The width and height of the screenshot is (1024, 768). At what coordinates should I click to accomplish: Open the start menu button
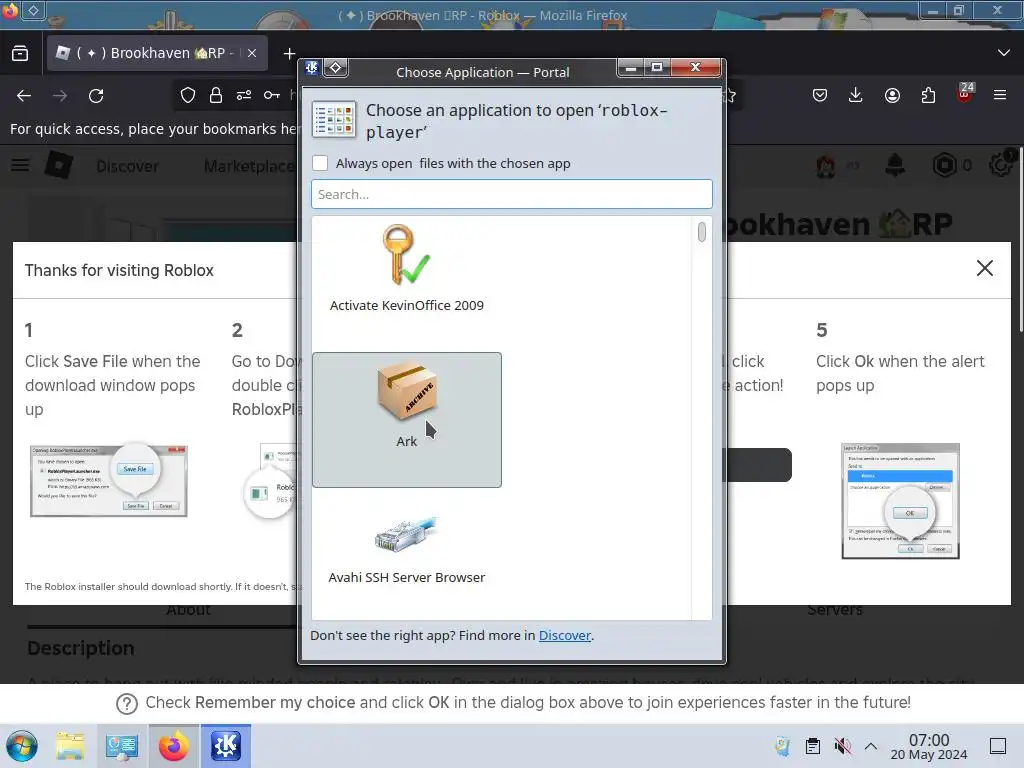pyautogui.click(x=22, y=746)
